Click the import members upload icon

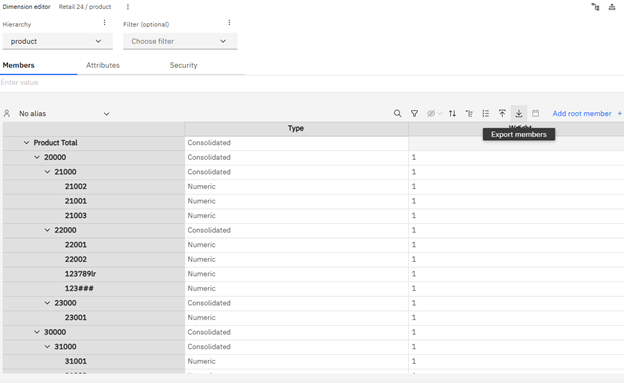[502, 113]
